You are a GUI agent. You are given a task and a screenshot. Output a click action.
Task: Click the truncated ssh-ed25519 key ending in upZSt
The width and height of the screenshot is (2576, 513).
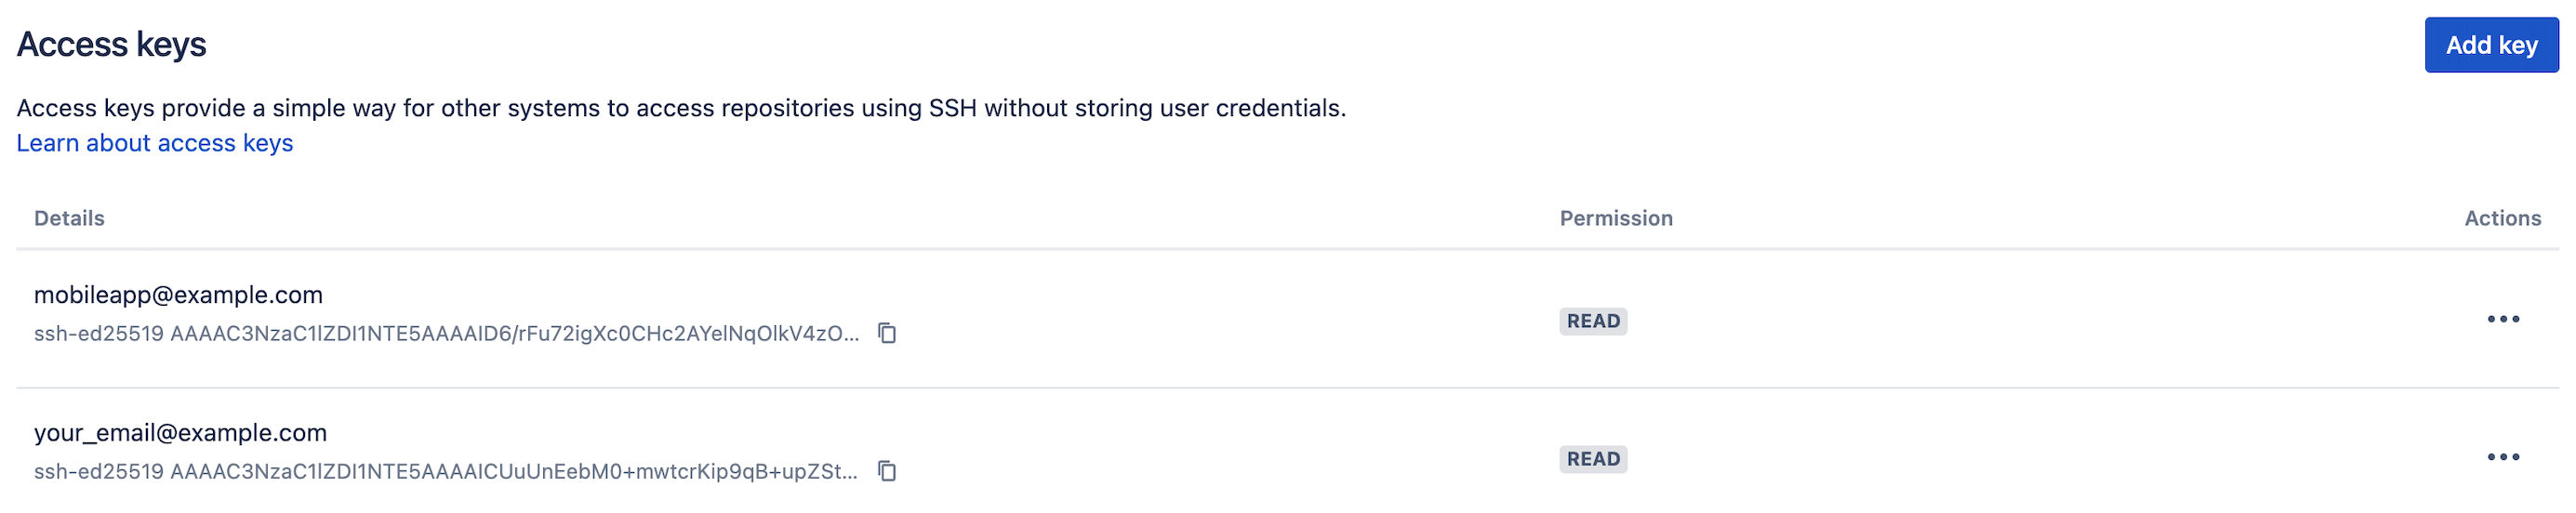(x=446, y=471)
